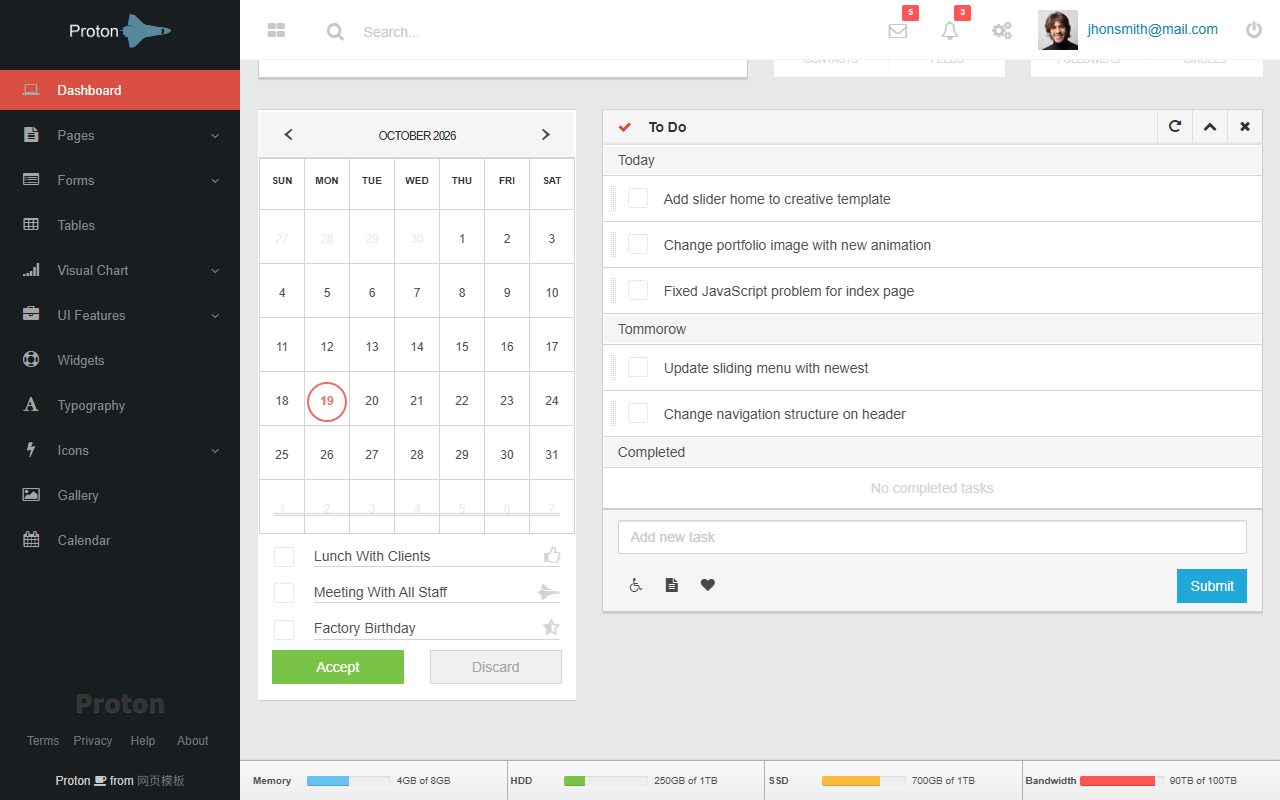Check 'Add slider home to creative template'
The width and height of the screenshot is (1280, 800).
[638, 198]
